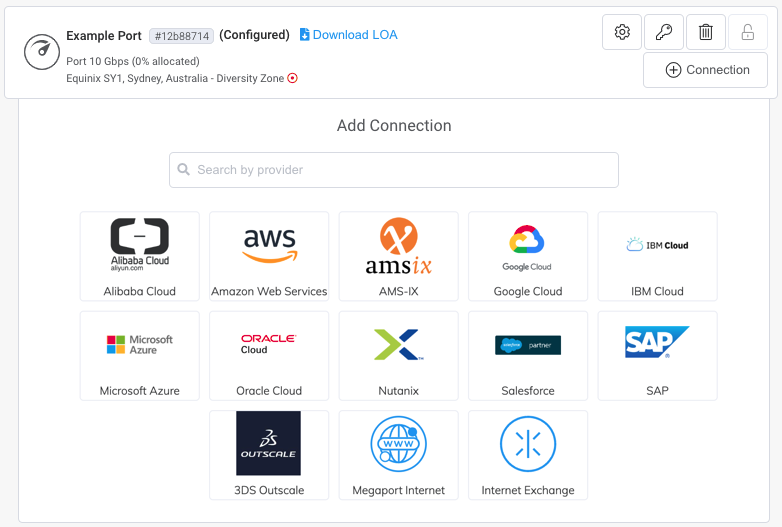The image size is (782, 527).
Task: Click the Nutanix provider icon
Action: point(398,345)
